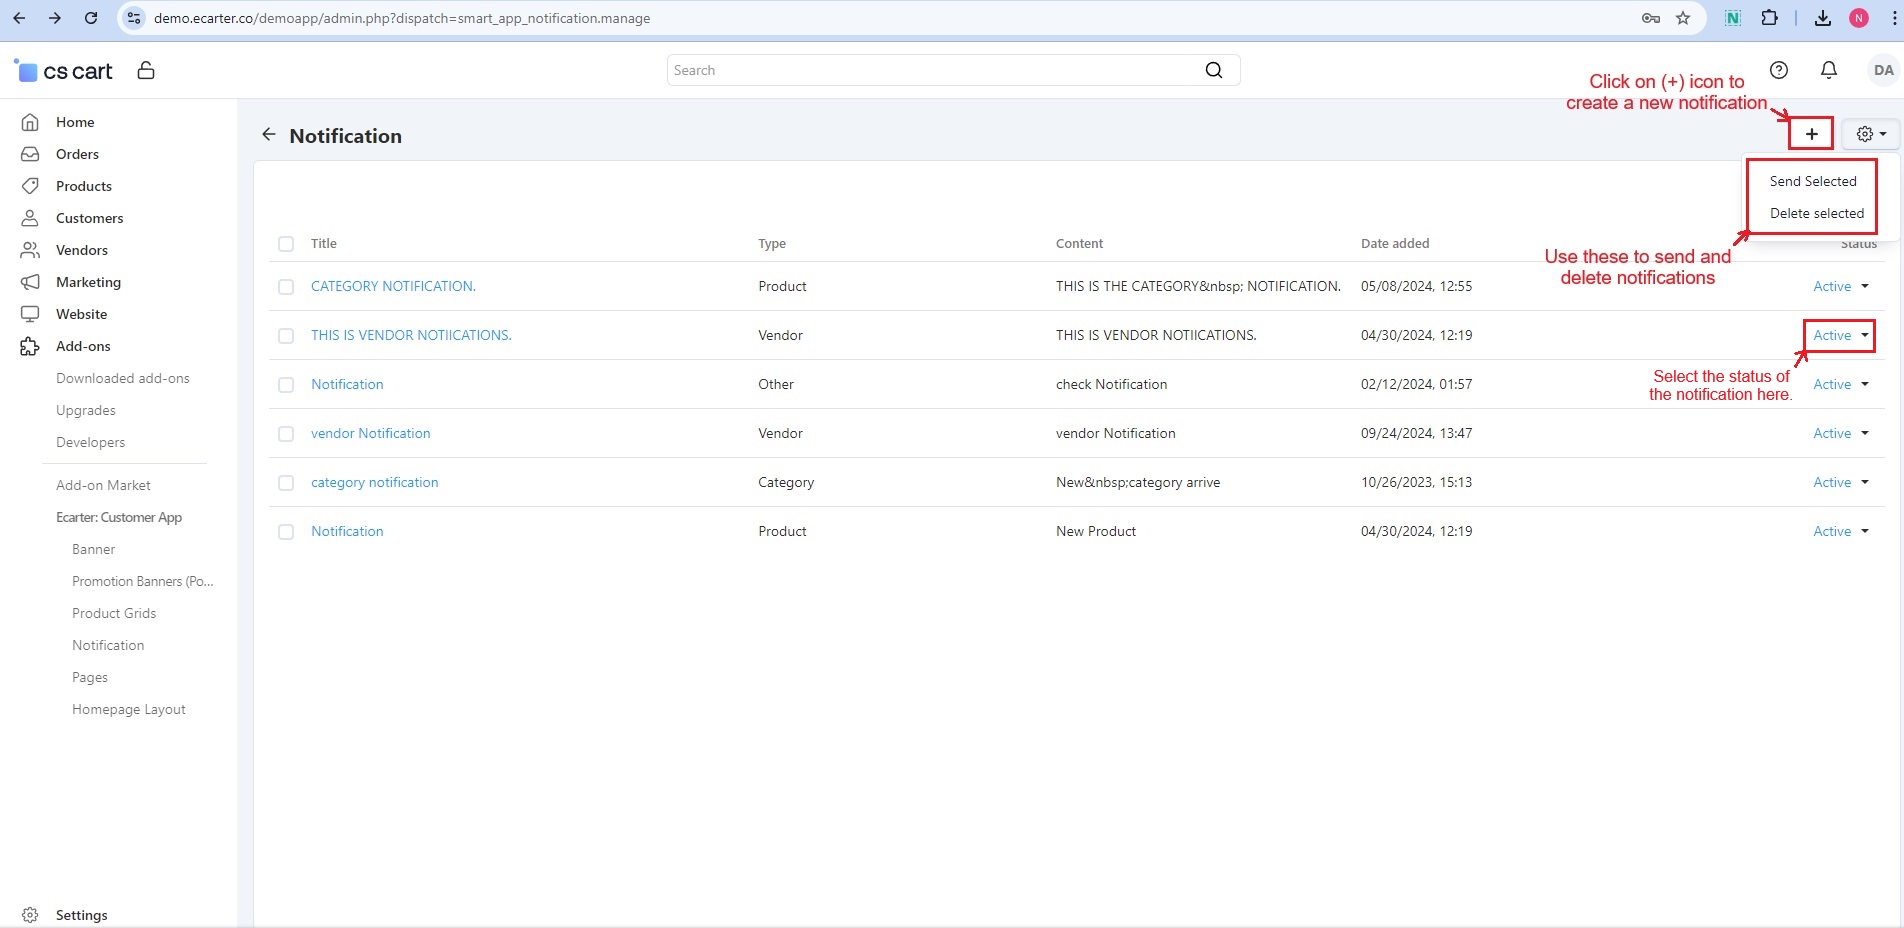Viewport: 1904px width, 928px height.
Task: Click the plus icon to add notification
Action: tap(1811, 134)
